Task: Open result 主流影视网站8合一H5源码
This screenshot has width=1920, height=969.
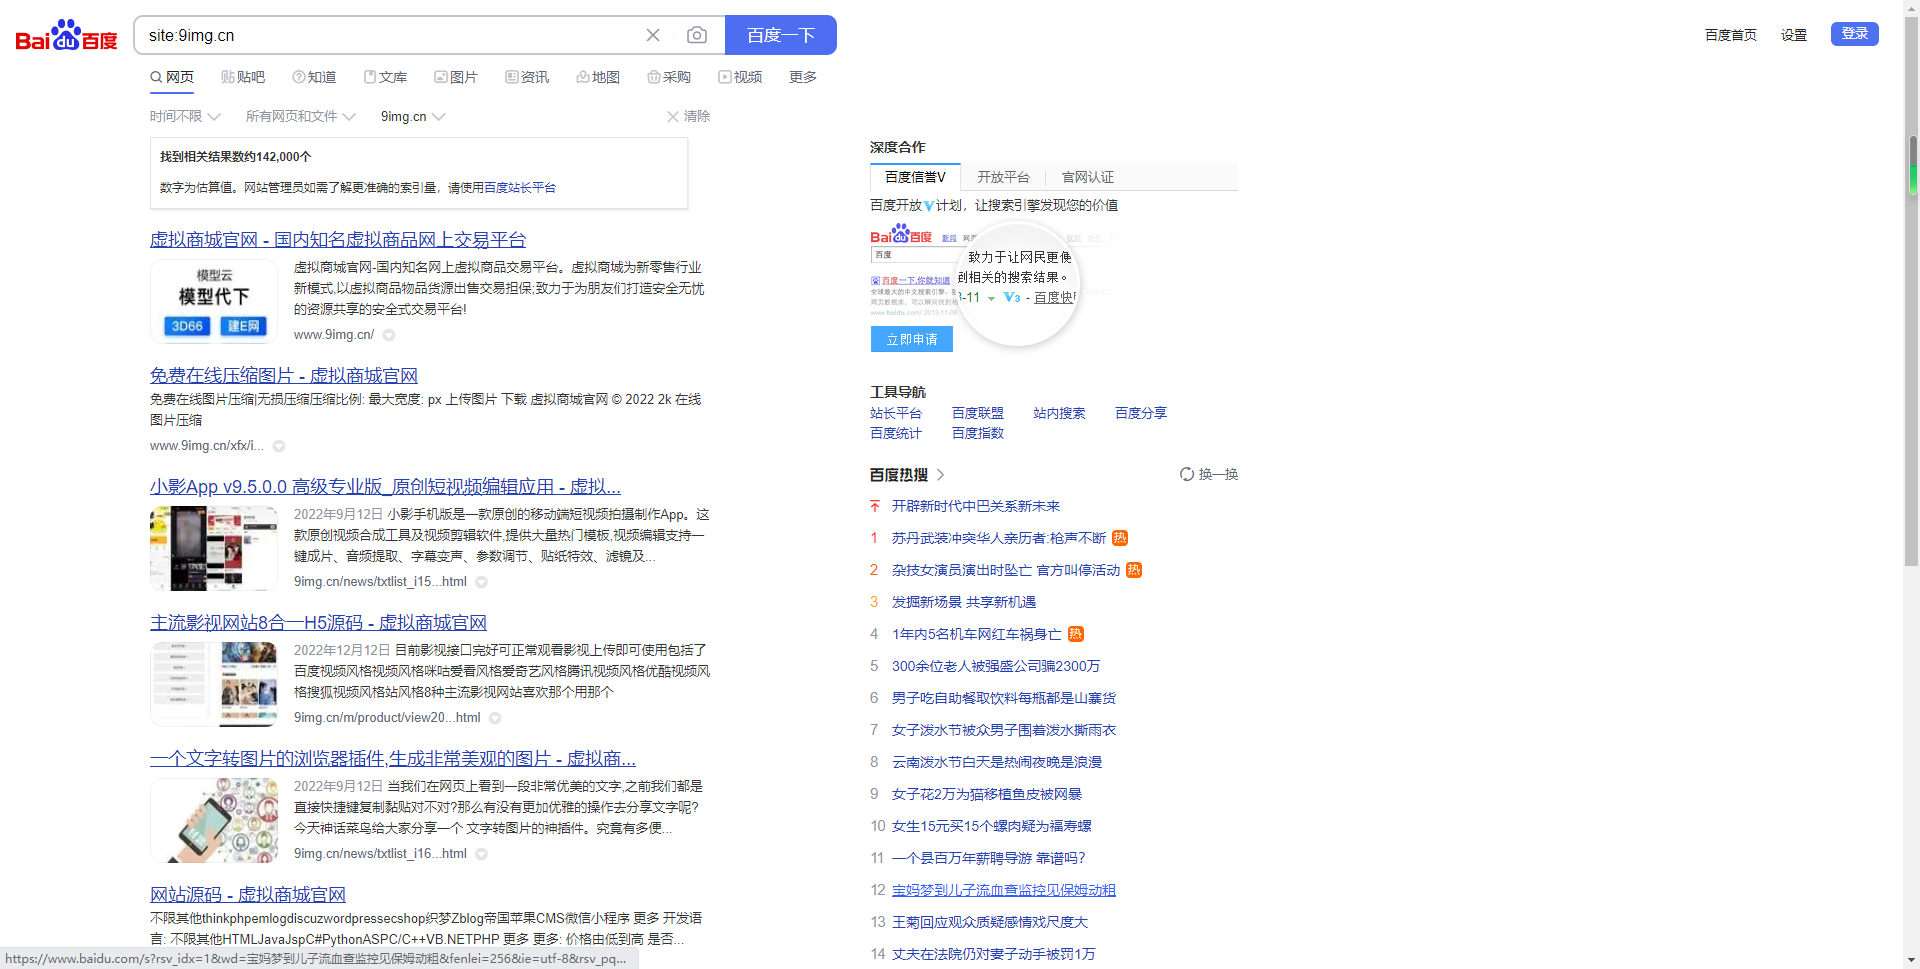Action: tap(318, 622)
